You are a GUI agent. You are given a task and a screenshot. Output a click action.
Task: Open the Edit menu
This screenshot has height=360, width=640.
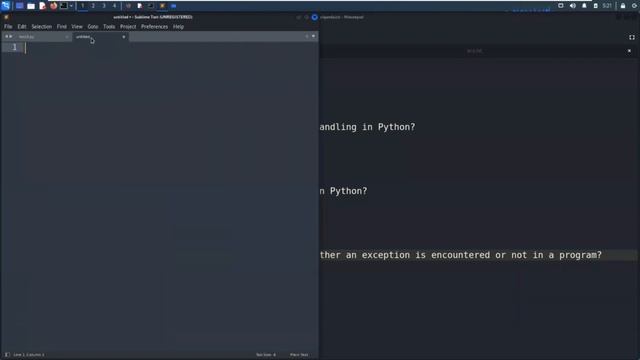coord(22,27)
